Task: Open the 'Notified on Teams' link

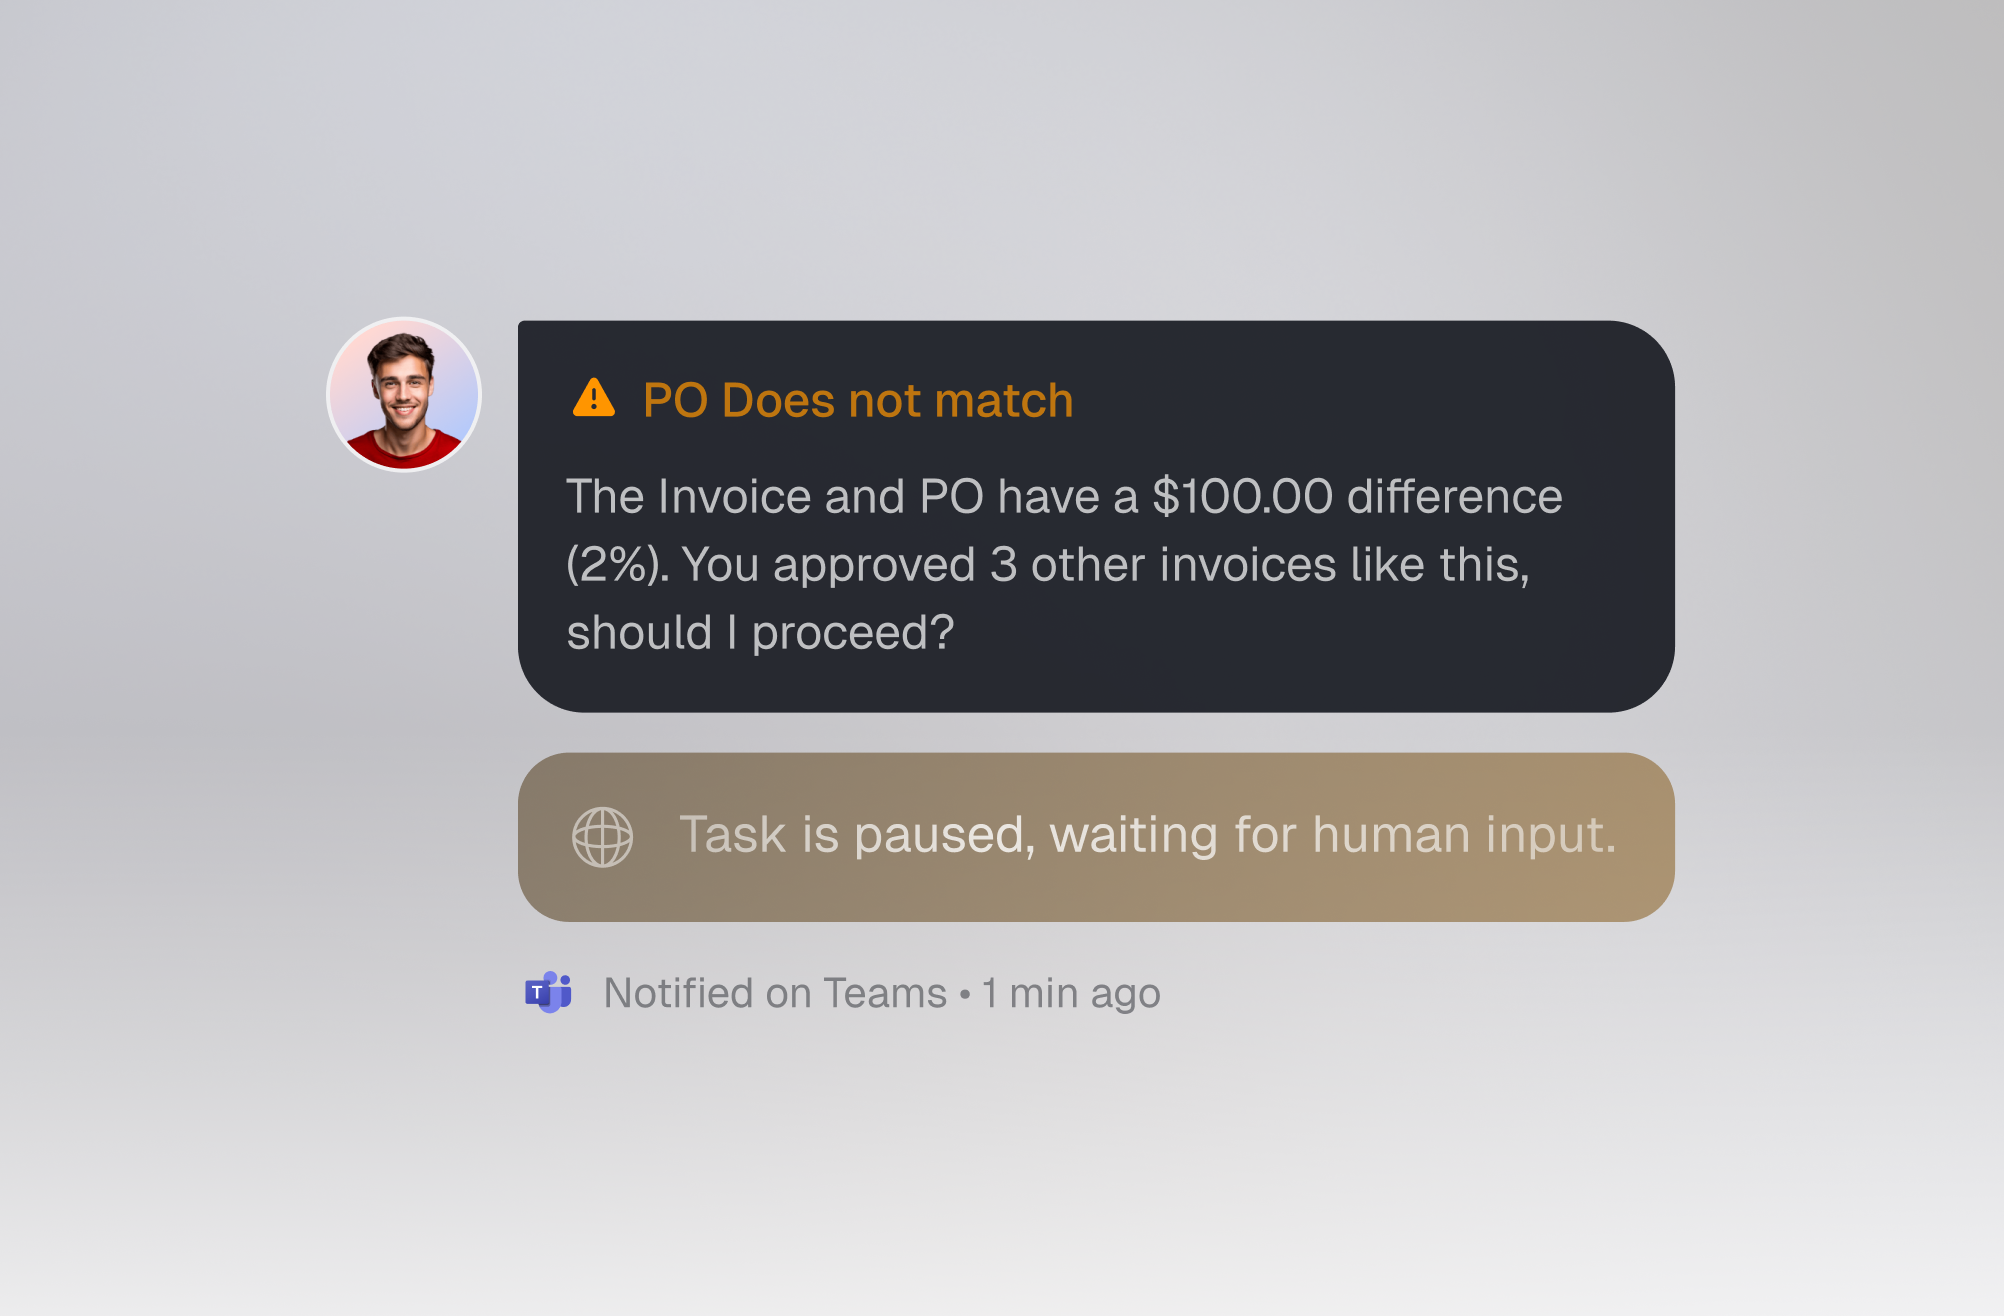Action: click(775, 993)
